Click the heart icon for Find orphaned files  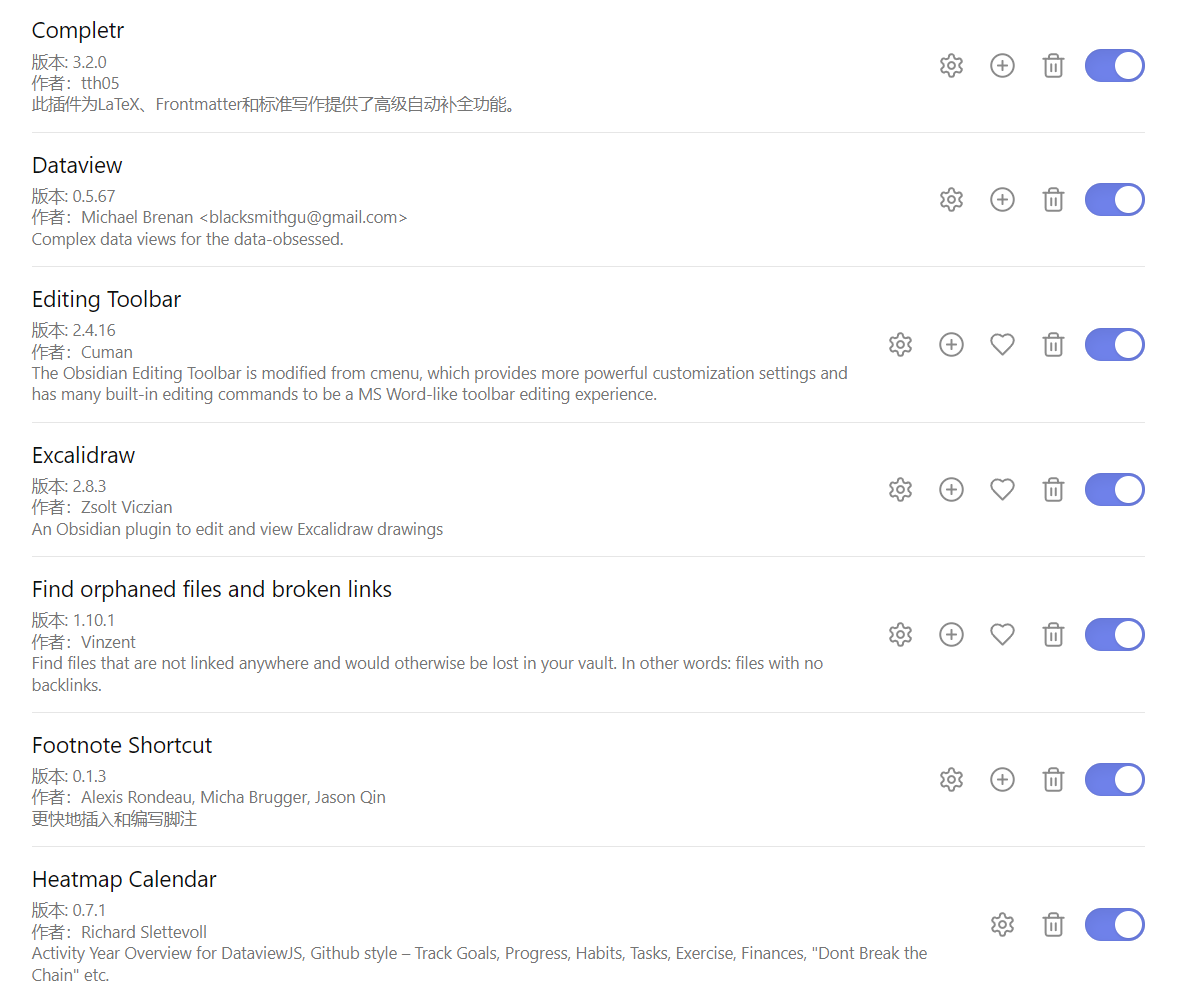(1002, 635)
